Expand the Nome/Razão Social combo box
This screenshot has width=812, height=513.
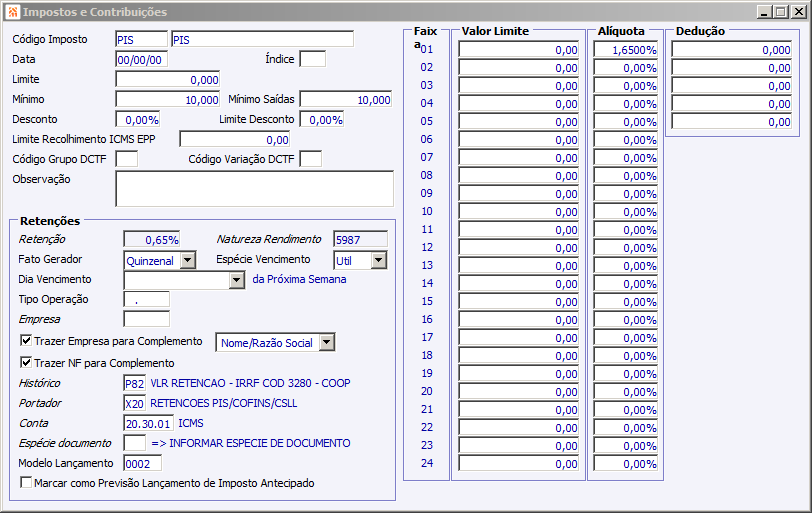pyautogui.click(x=327, y=342)
